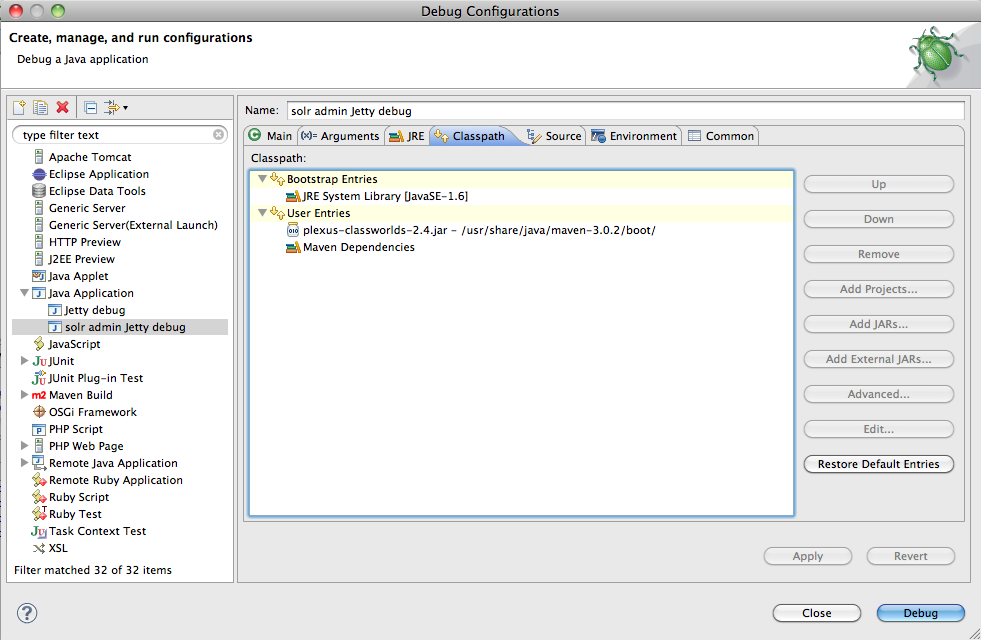This screenshot has height=640, width=981.
Task: Click the Remove button
Action: click(x=878, y=254)
